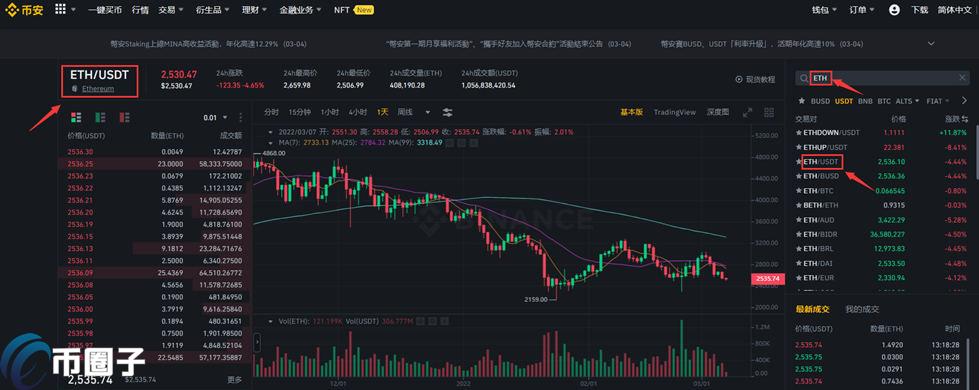The image size is (979, 390).
Task: Toggle favorite star for ETHDOWN/USDT pair
Action: (799, 132)
